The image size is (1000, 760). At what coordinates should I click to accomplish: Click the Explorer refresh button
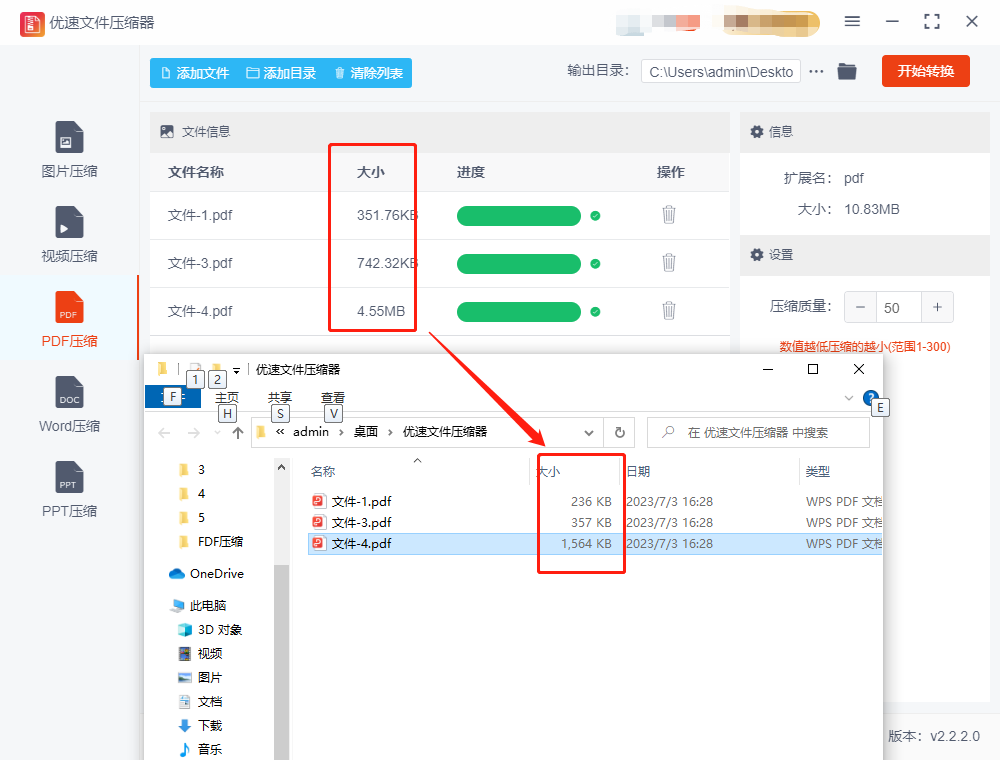coord(619,433)
